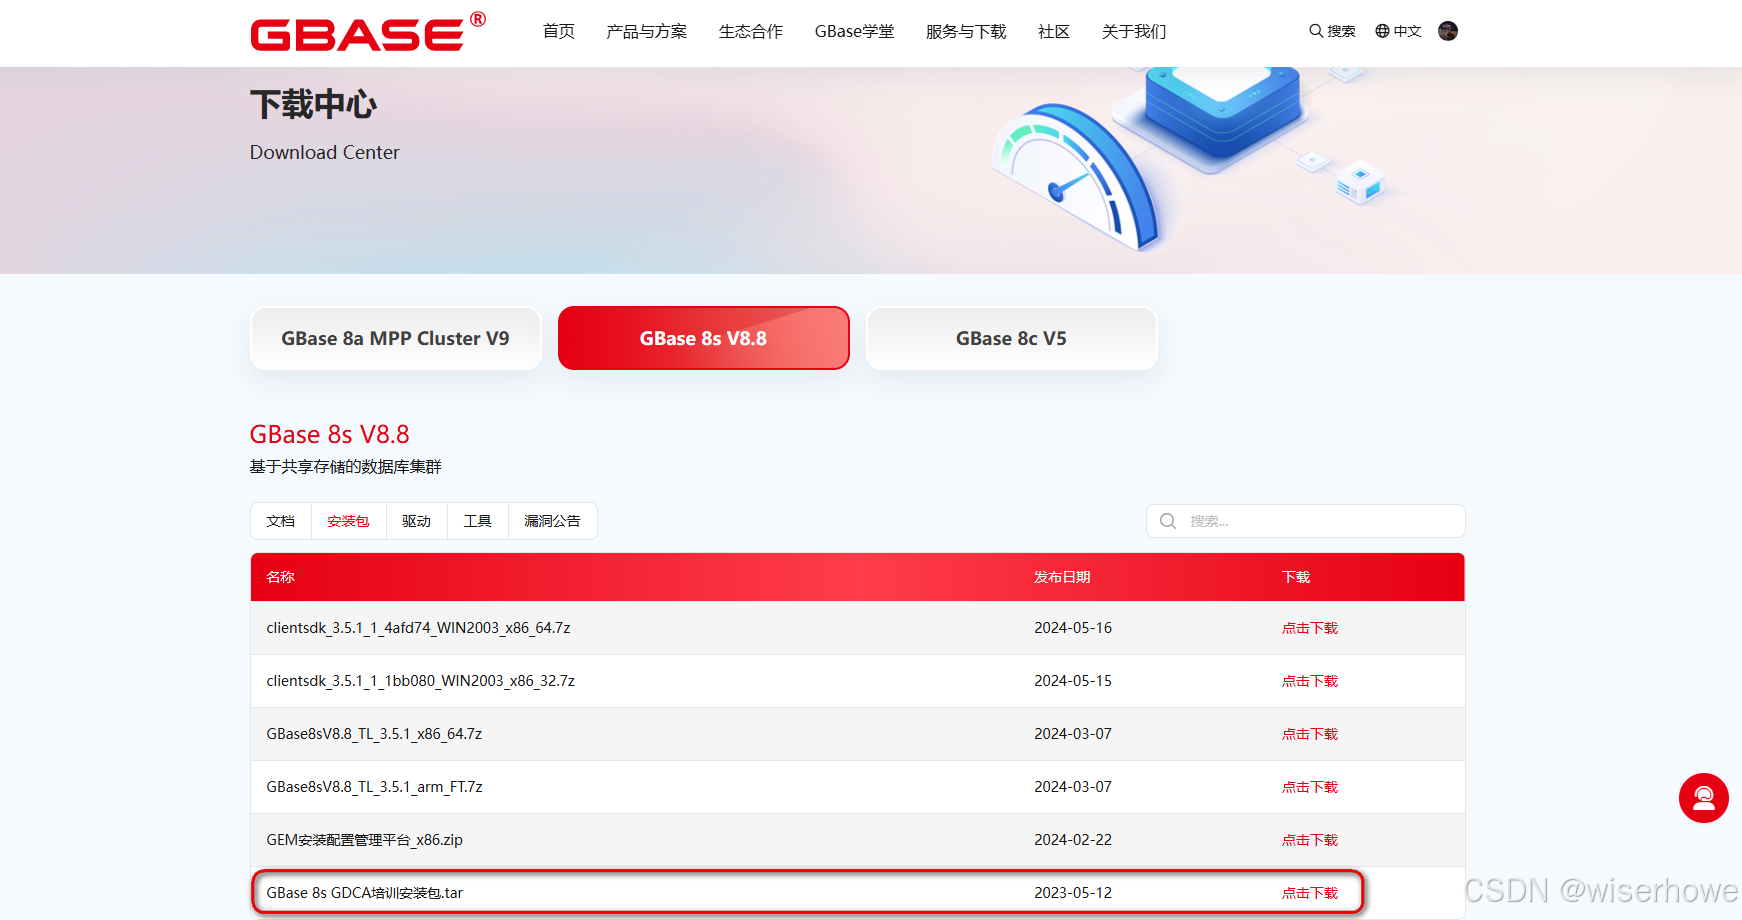Open 产品与方案 menu
Image resolution: width=1742 pixels, height=920 pixels.
tap(647, 32)
